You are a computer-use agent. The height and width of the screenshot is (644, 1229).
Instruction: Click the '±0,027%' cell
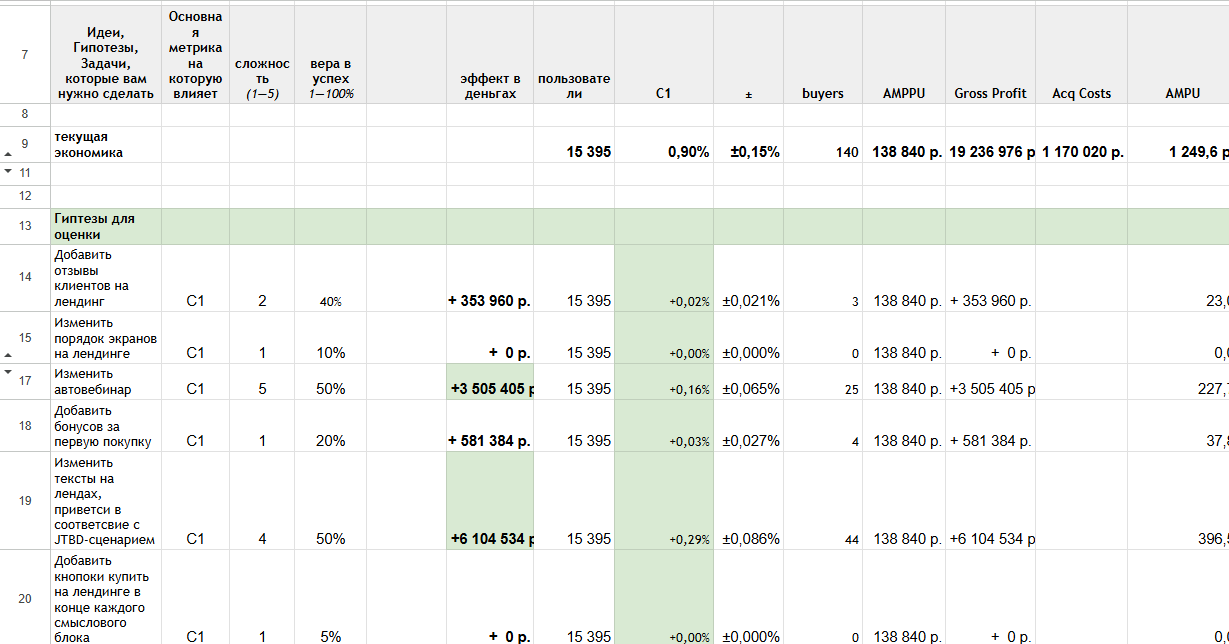749,426
